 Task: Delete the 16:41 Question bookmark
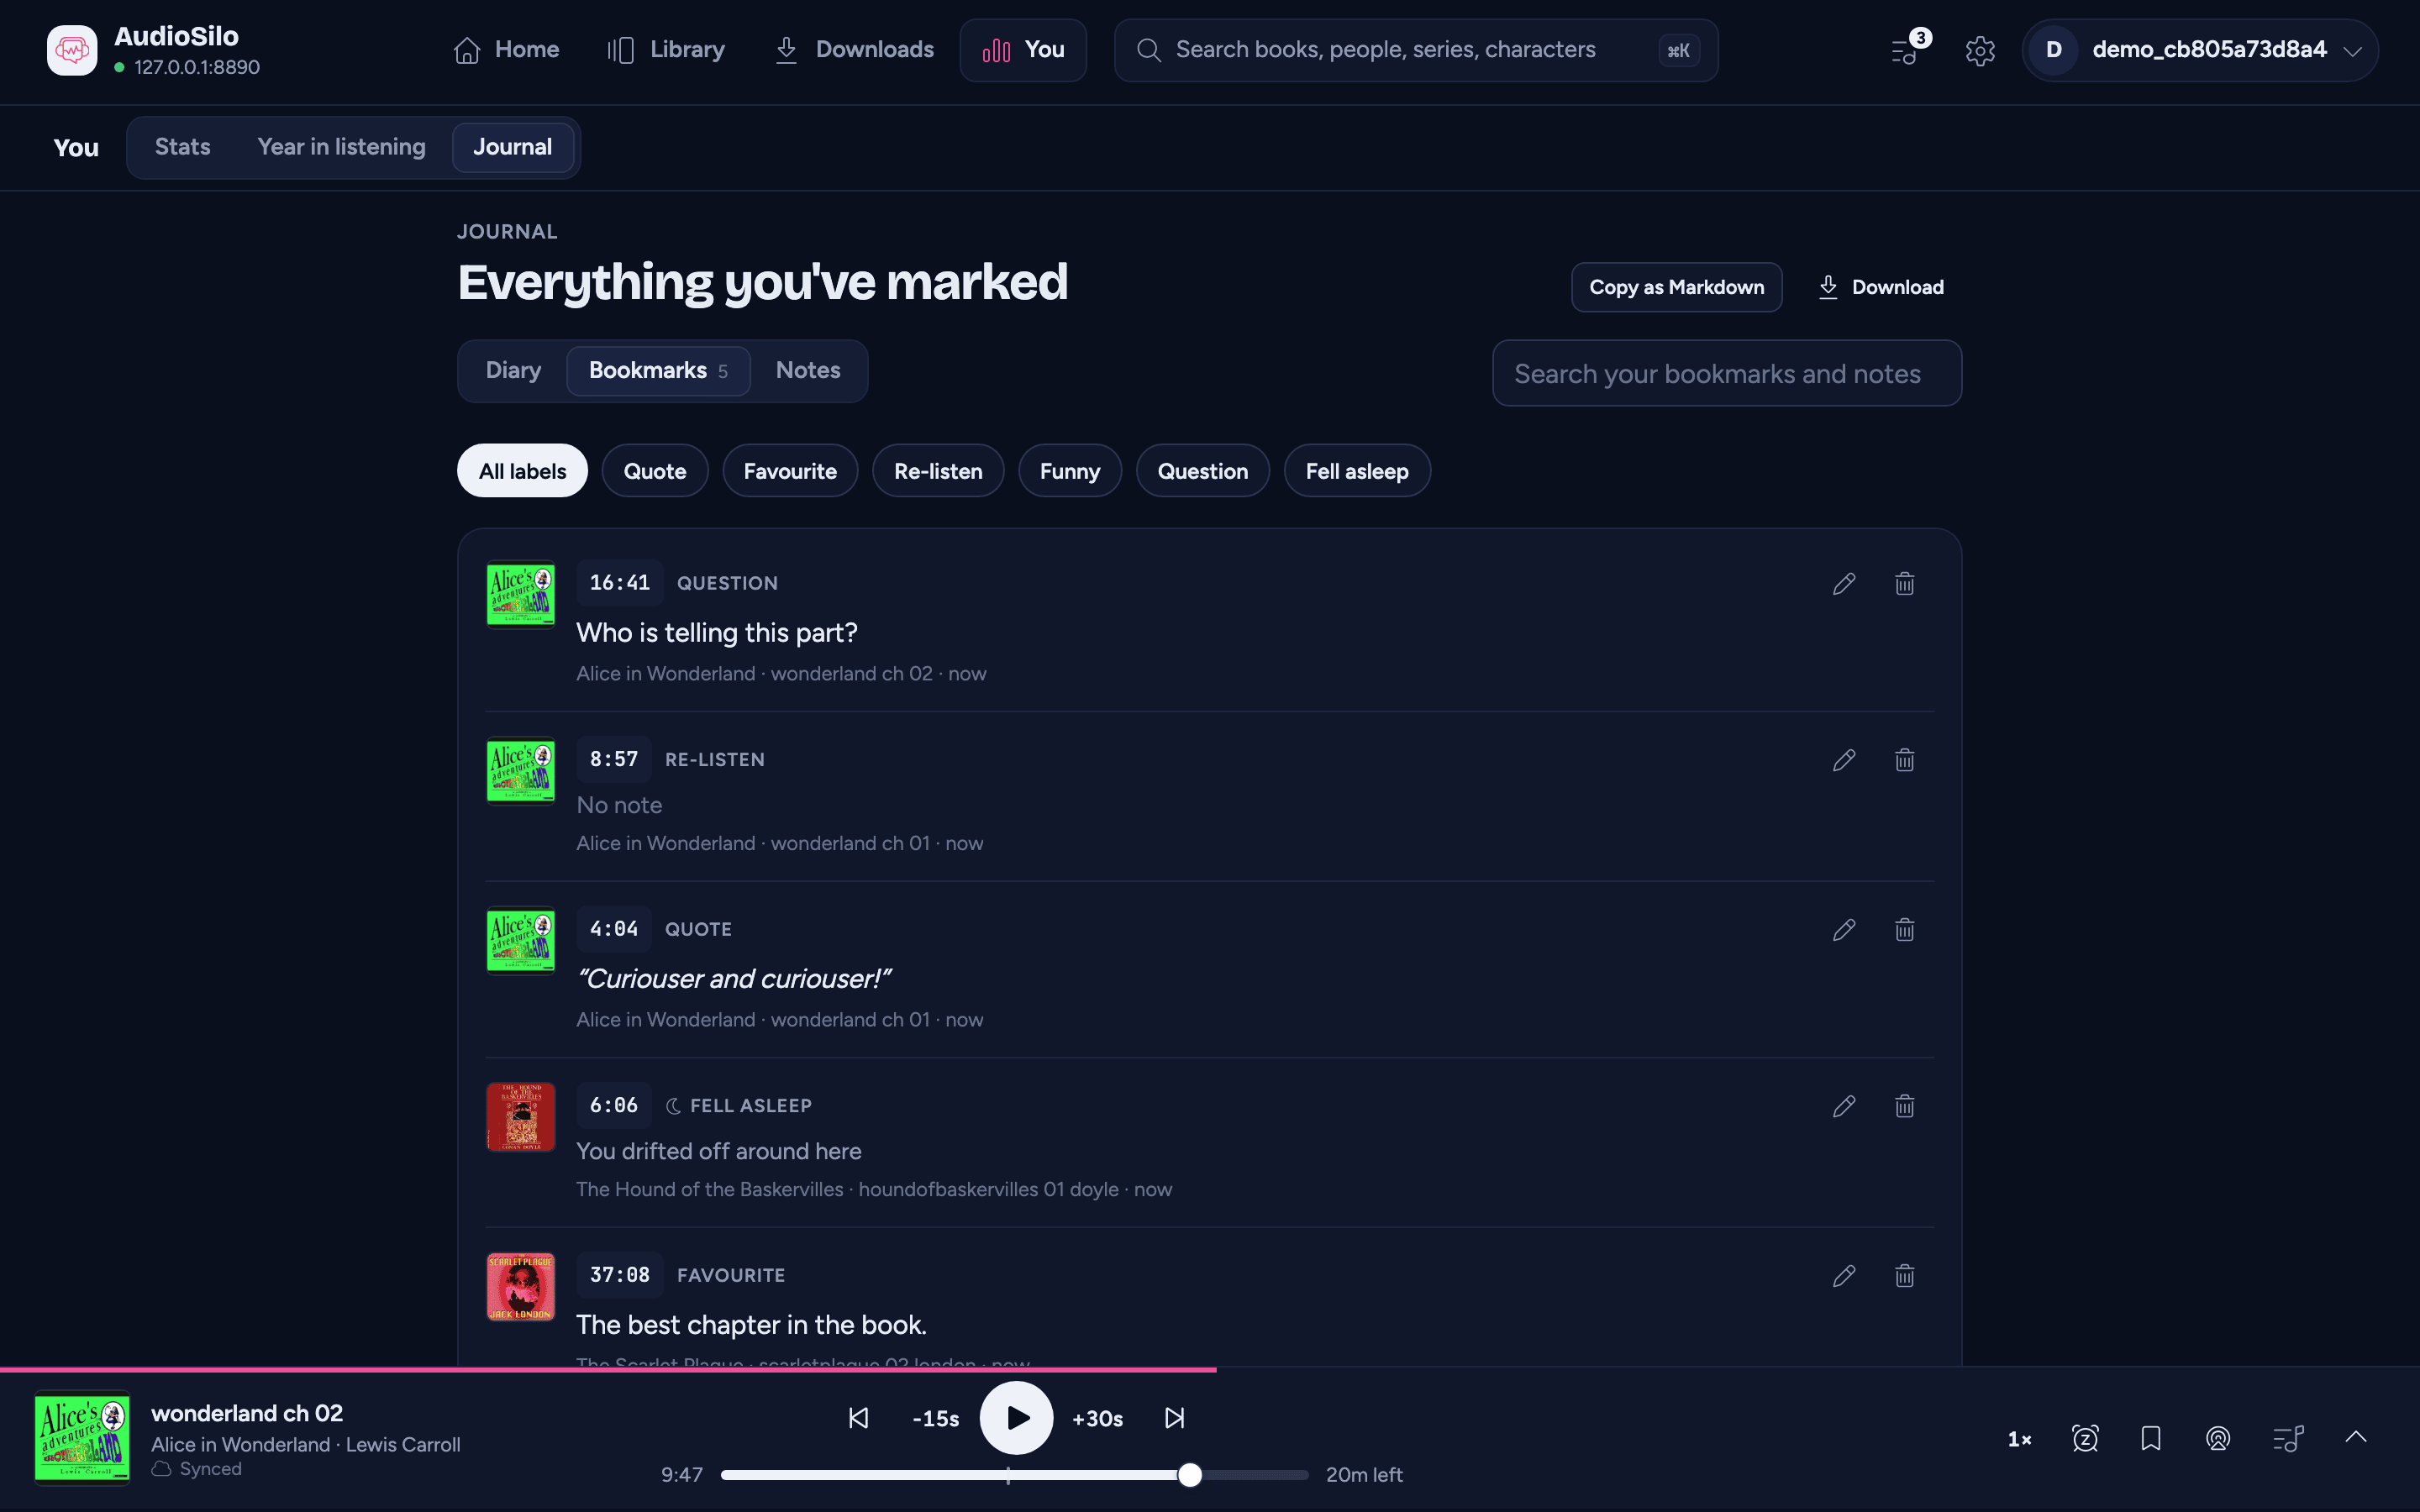[1904, 584]
